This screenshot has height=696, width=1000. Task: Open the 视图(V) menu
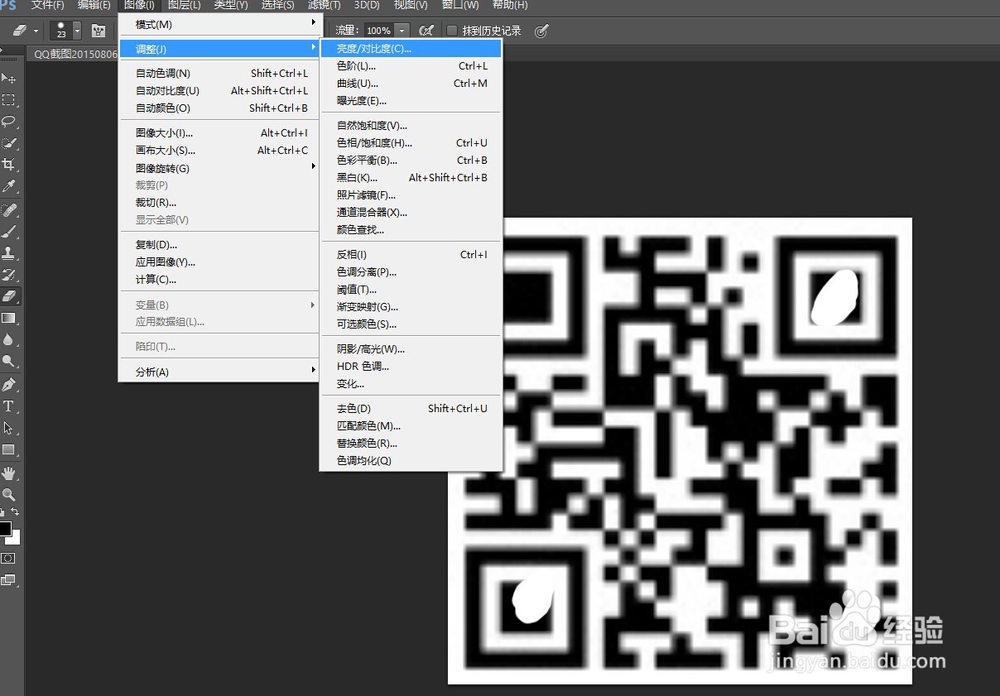[x=411, y=5]
